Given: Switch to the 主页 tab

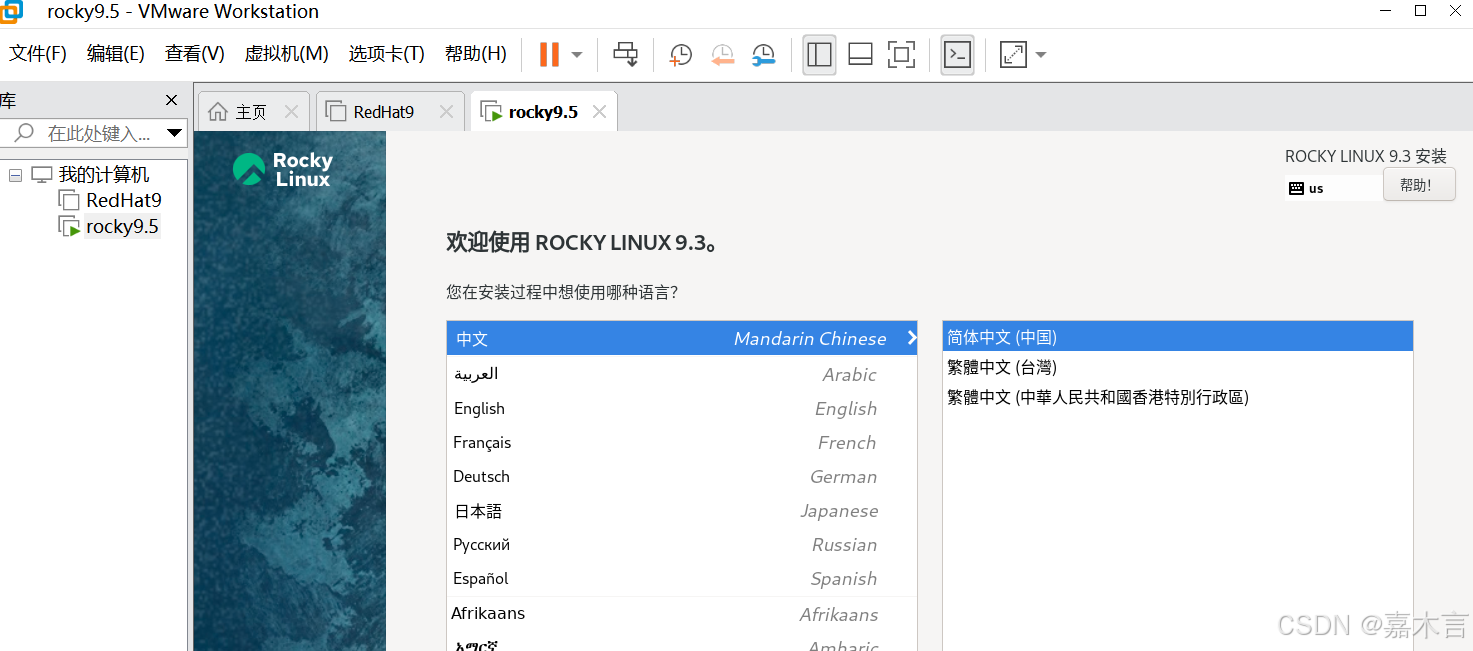Looking at the screenshot, I should tap(251, 112).
